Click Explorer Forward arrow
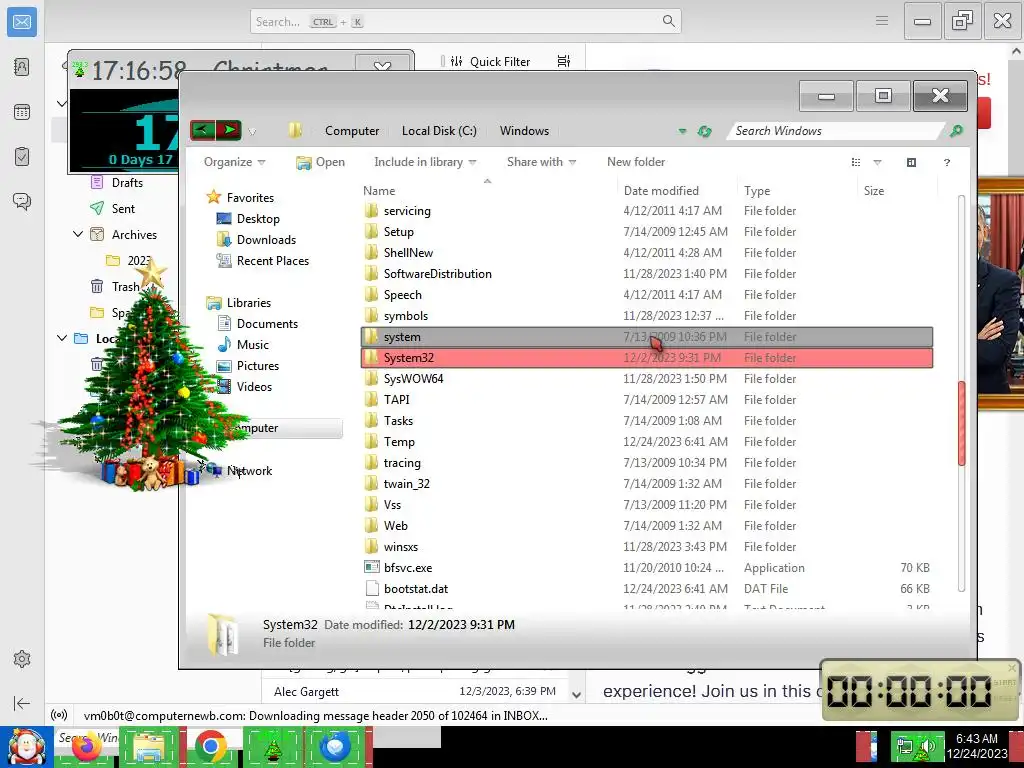The height and width of the screenshot is (768, 1024). 229,130
